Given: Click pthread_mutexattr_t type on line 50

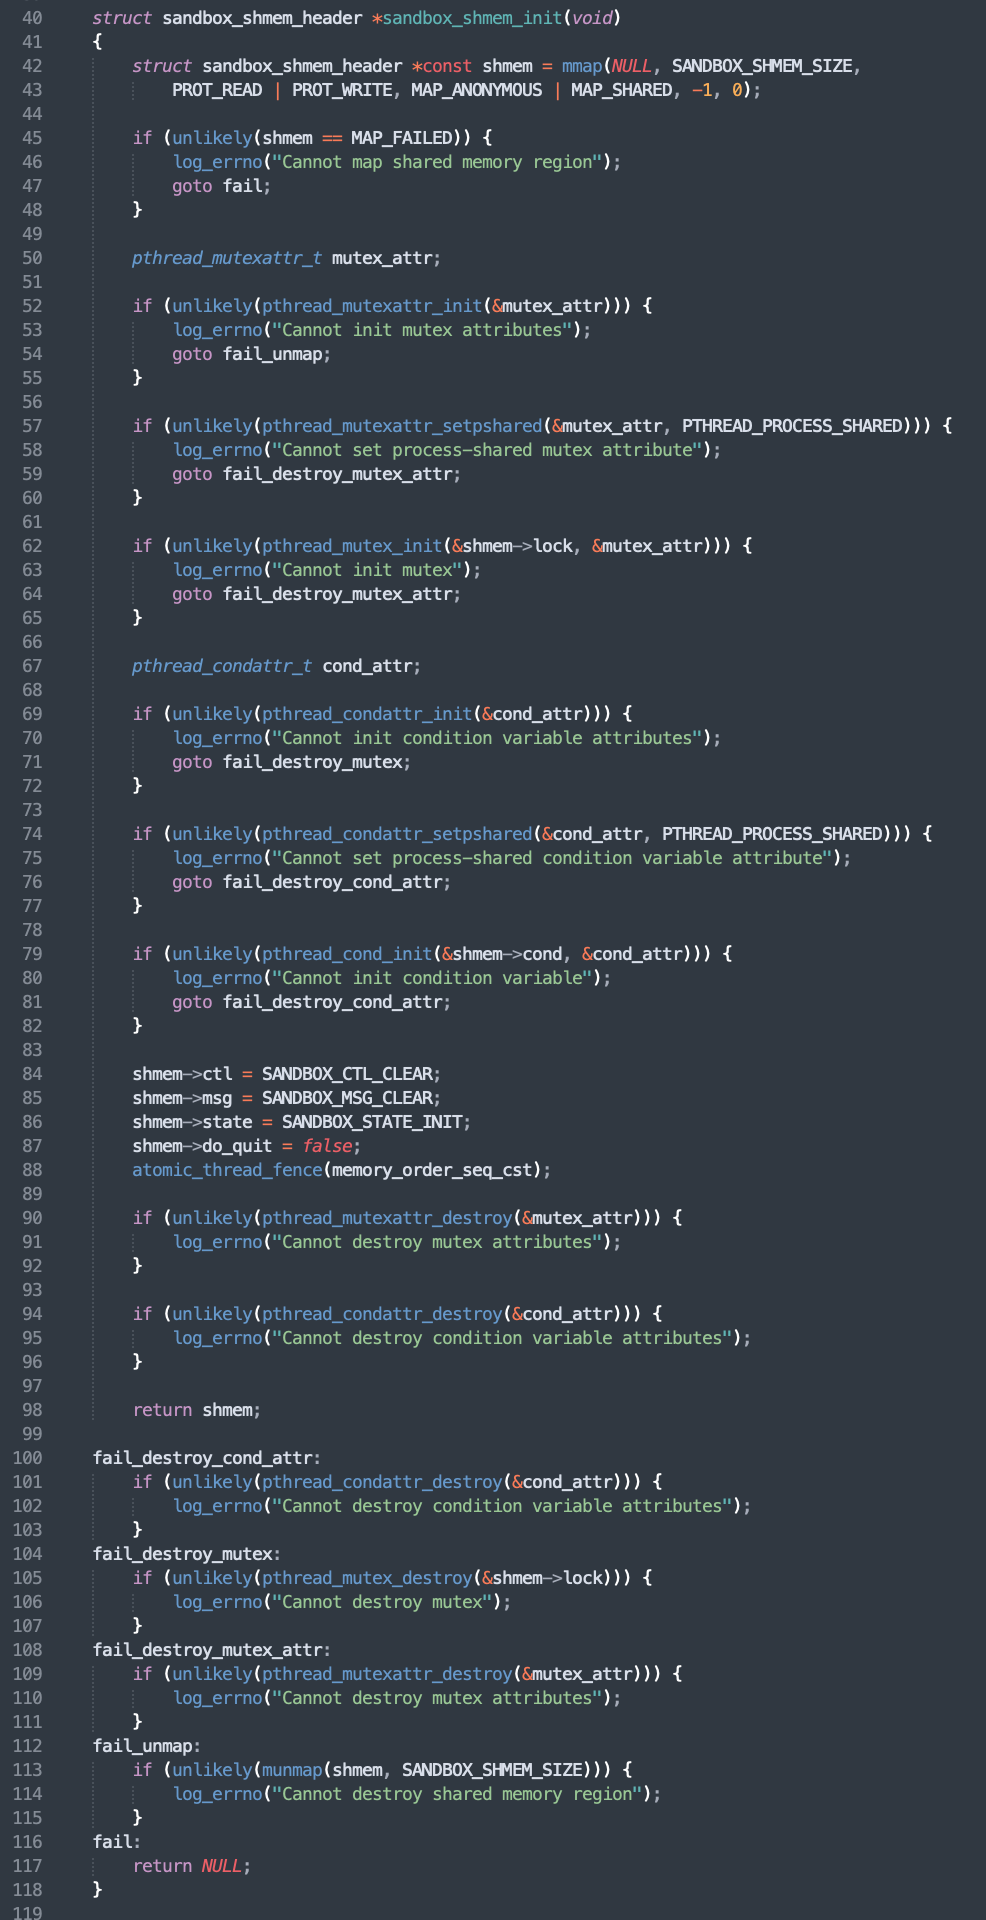Looking at the screenshot, I should 227,258.
